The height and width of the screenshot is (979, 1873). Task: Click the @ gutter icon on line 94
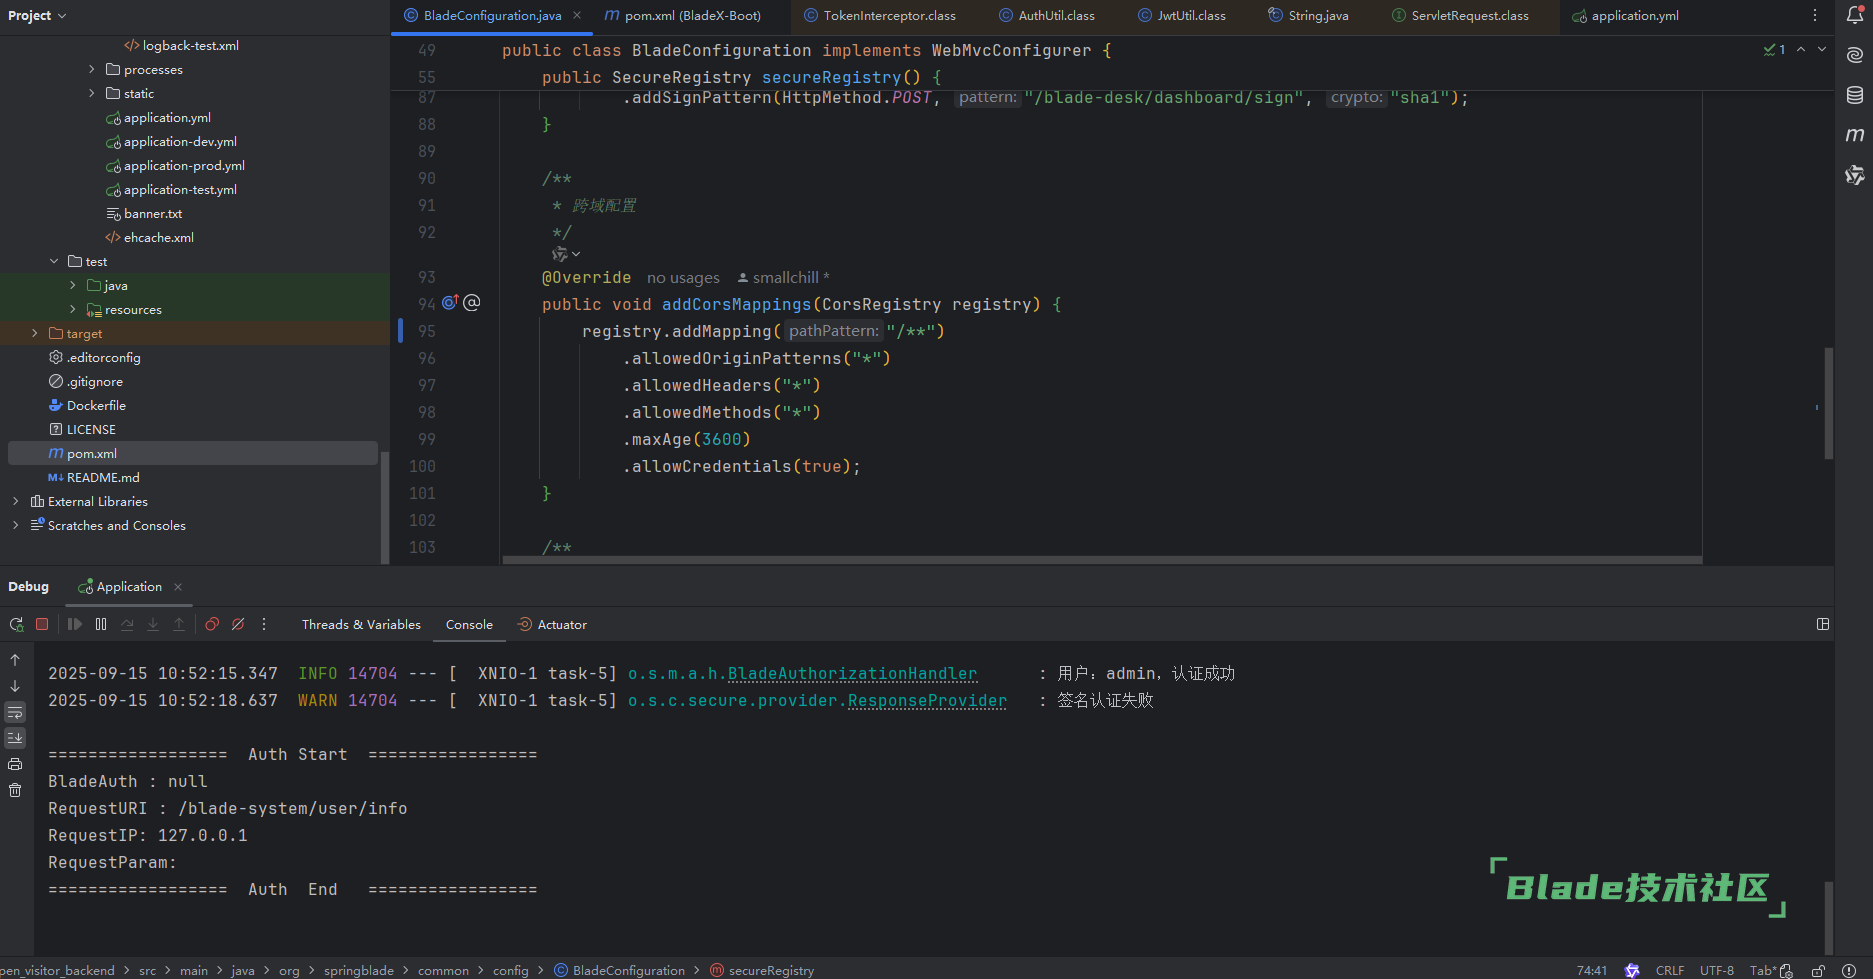tap(472, 302)
